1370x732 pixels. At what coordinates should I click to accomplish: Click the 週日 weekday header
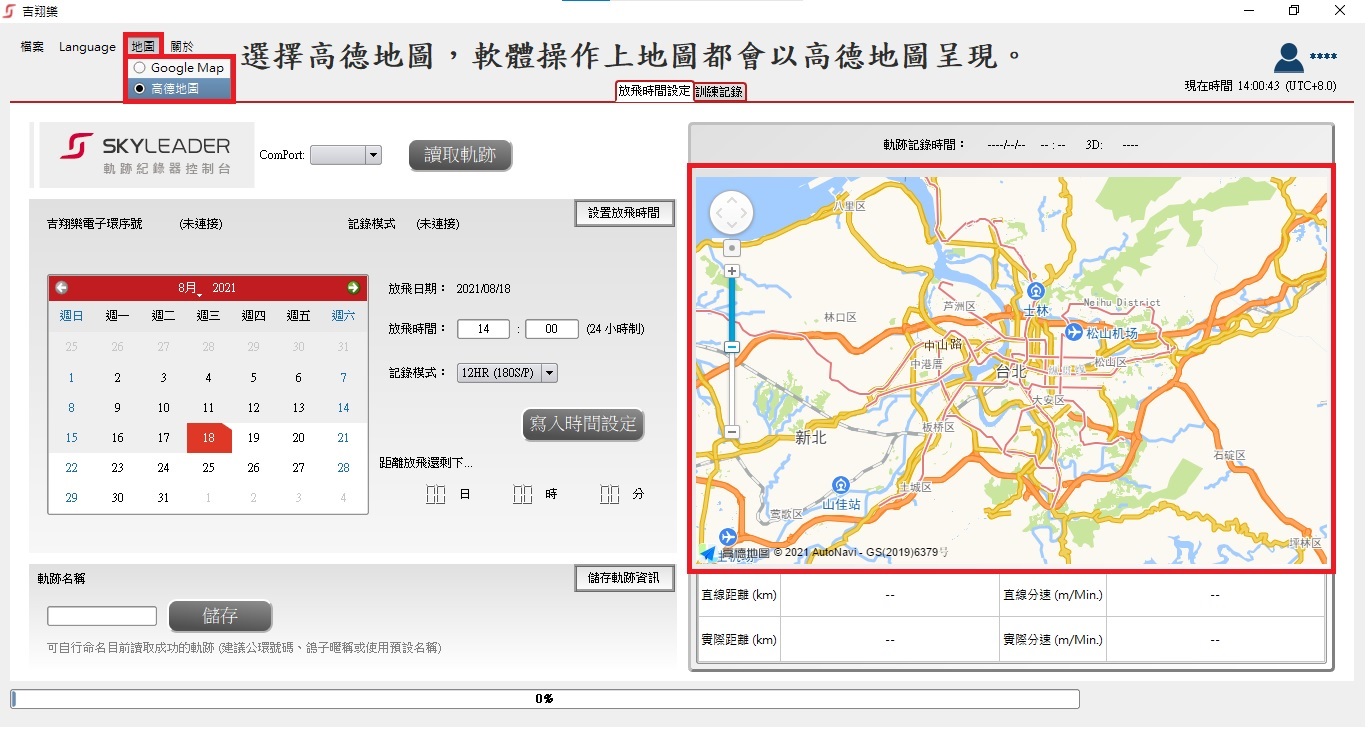pos(71,316)
